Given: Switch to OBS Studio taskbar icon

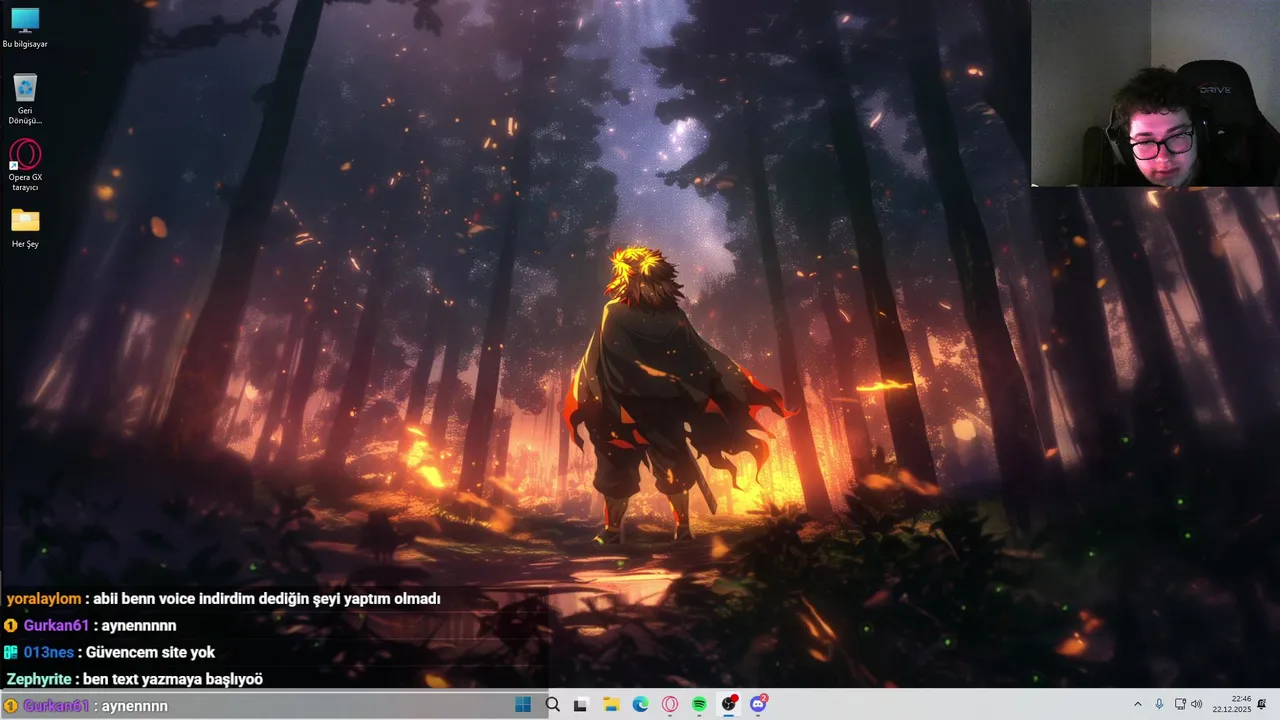Looking at the screenshot, I should click(x=729, y=704).
